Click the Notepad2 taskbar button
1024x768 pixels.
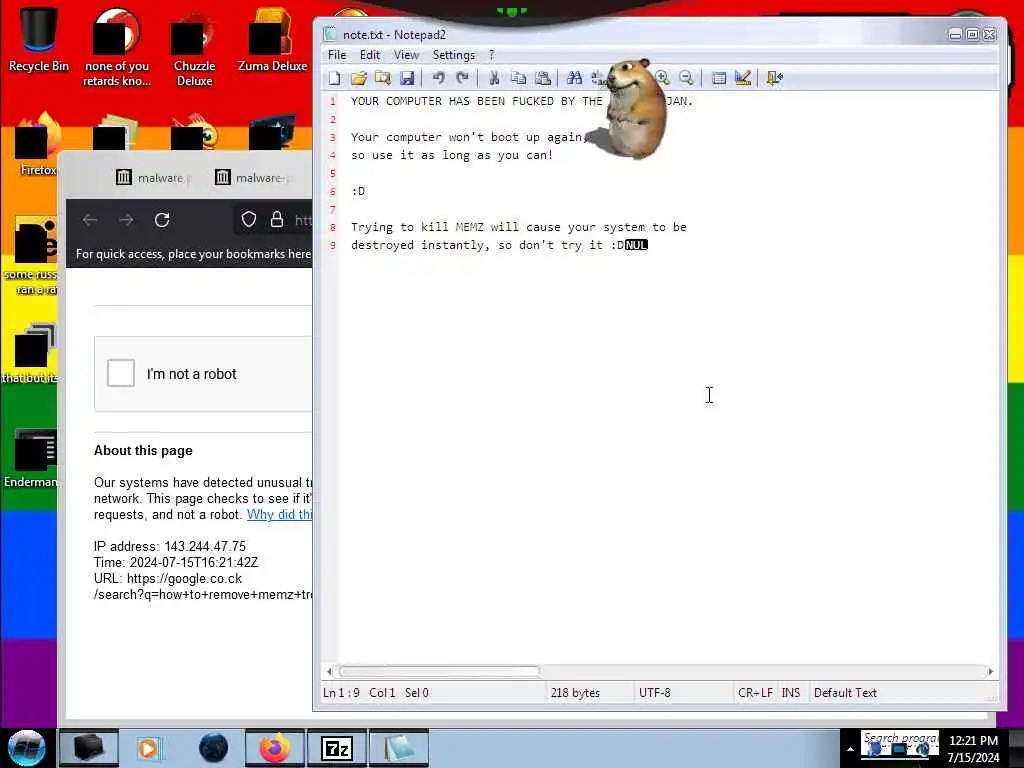pos(399,748)
